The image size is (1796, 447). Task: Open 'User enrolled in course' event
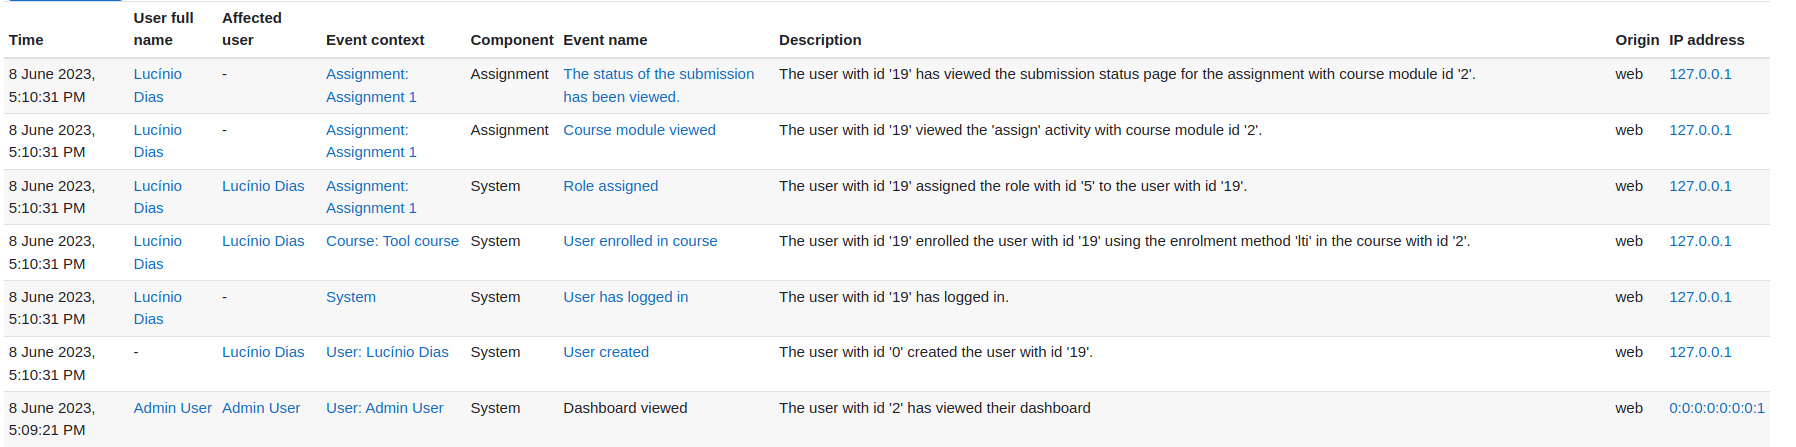click(x=640, y=241)
